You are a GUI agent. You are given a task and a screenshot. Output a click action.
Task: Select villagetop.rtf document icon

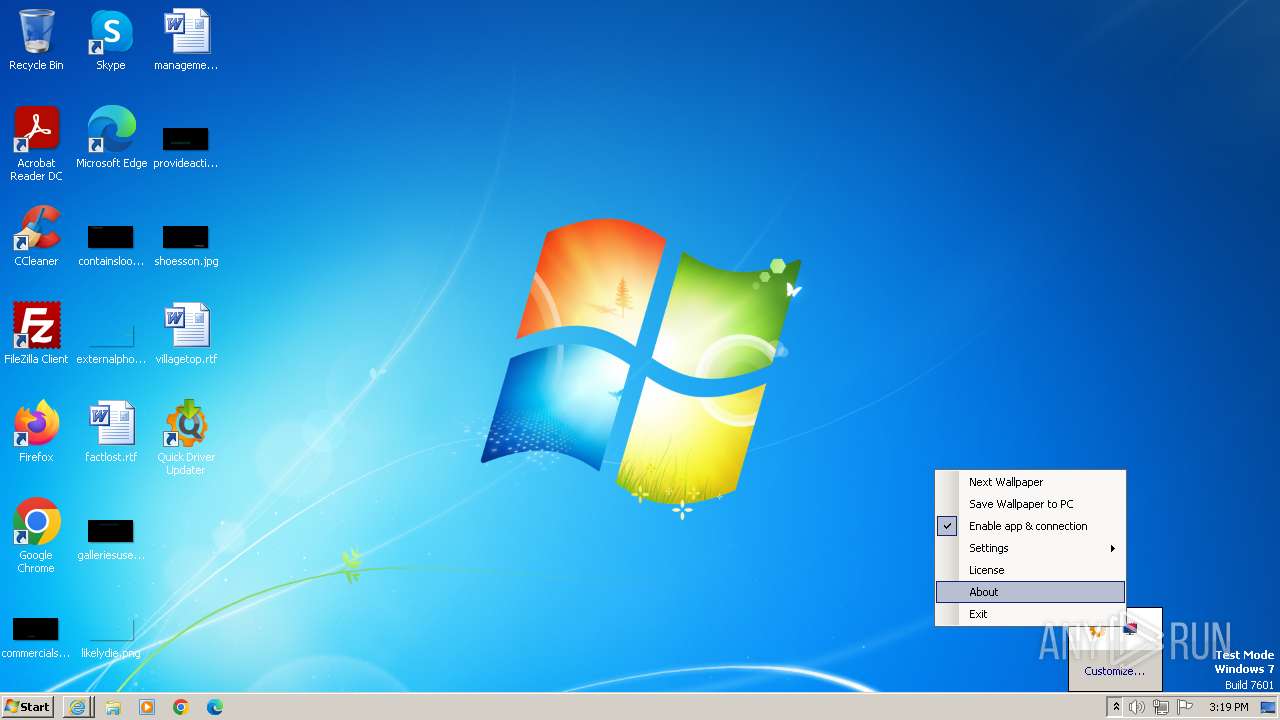pos(186,333)
